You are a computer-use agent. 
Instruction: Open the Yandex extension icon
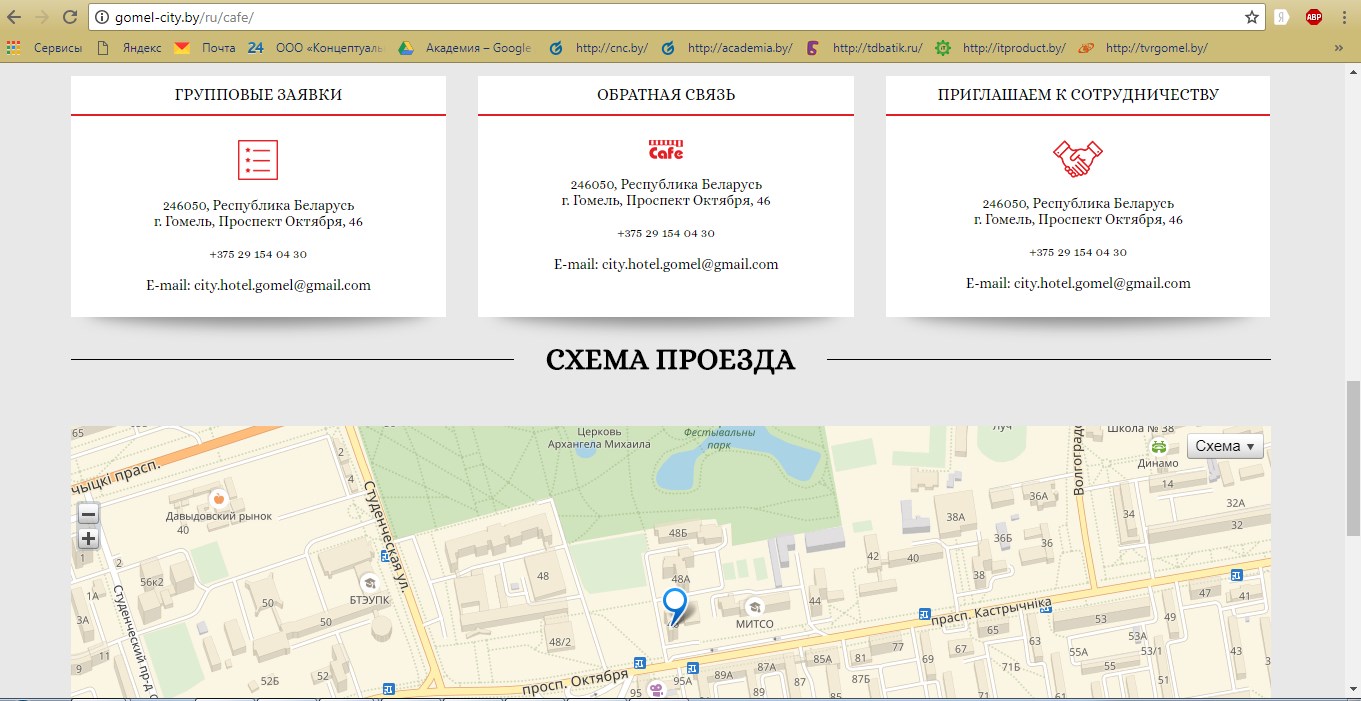[x=1282, y=17]
